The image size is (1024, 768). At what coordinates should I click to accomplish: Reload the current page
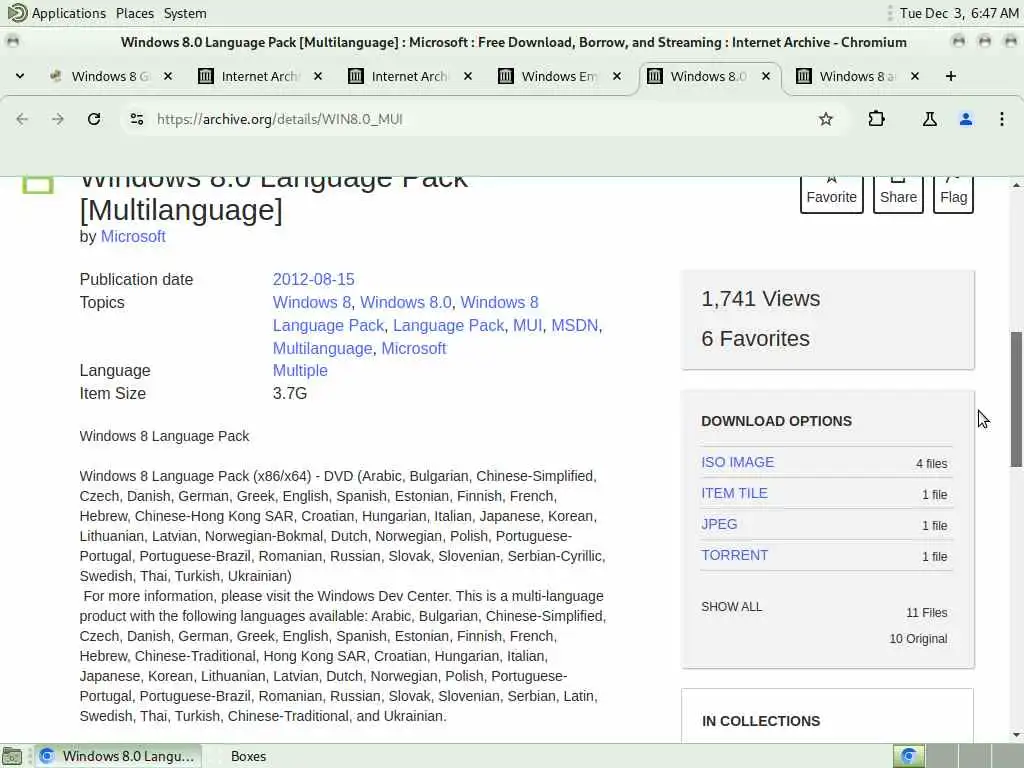click(94, 119)
